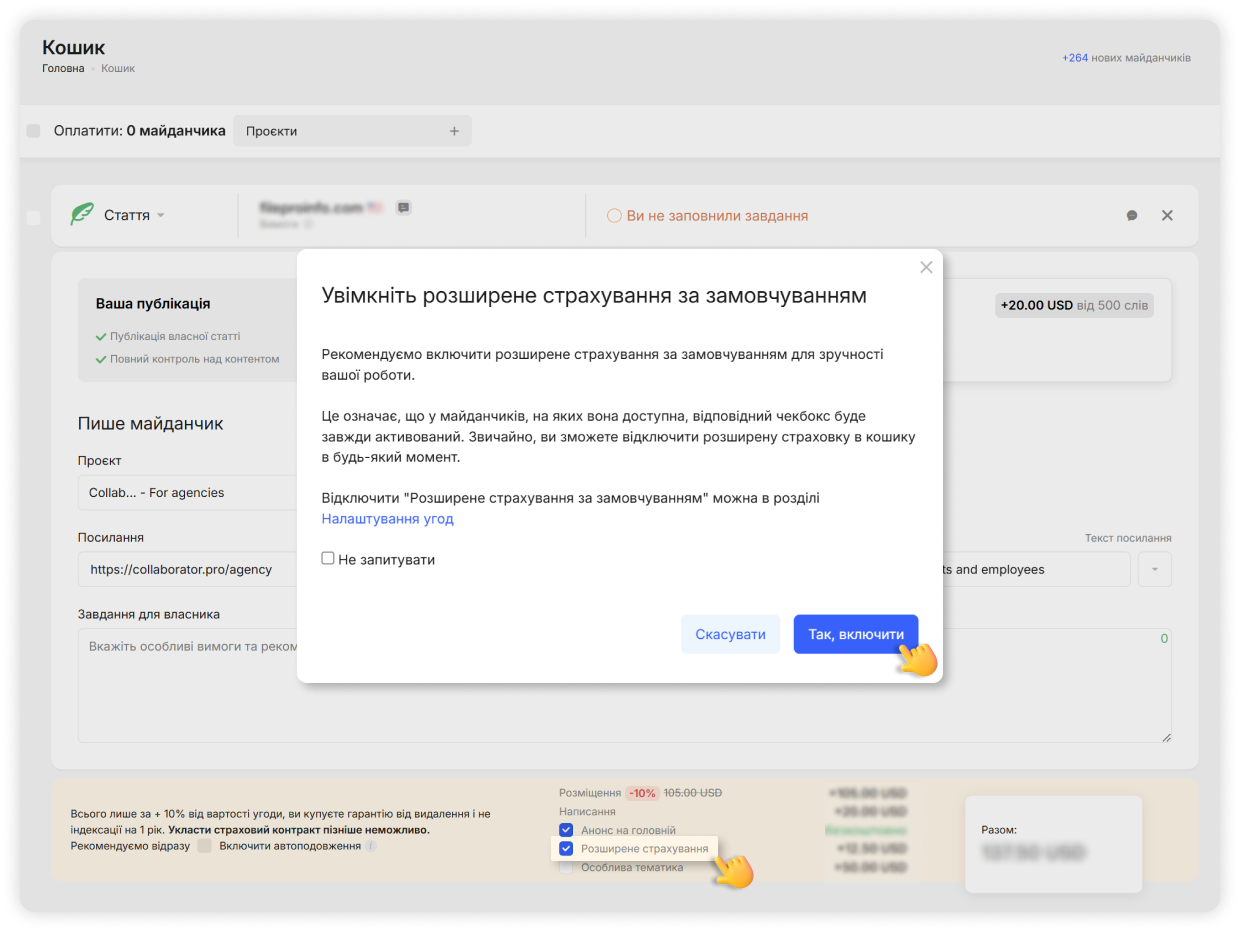Open the 'Налаштування угод' link

pos(387,519)
